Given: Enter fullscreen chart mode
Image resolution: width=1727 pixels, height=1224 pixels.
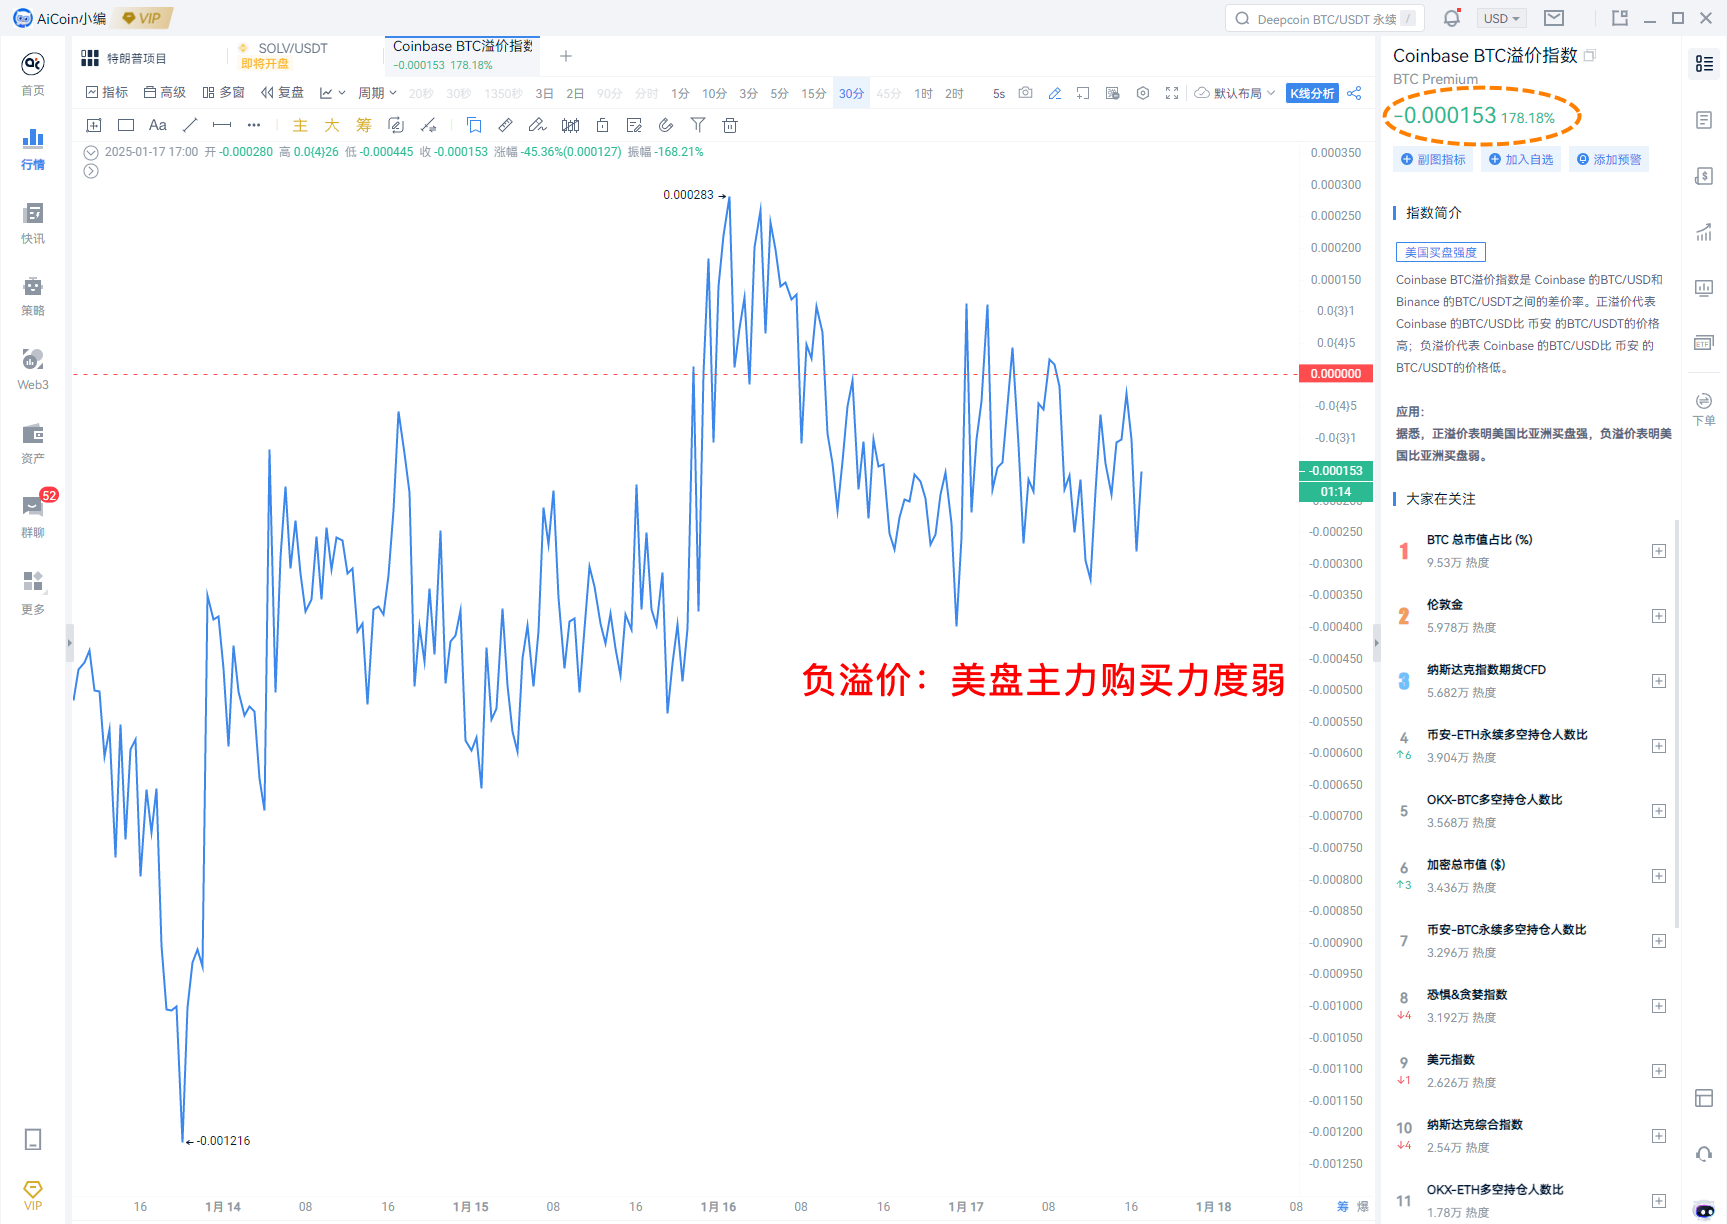Looking at the screenshot, I should tap(1172, 93).
